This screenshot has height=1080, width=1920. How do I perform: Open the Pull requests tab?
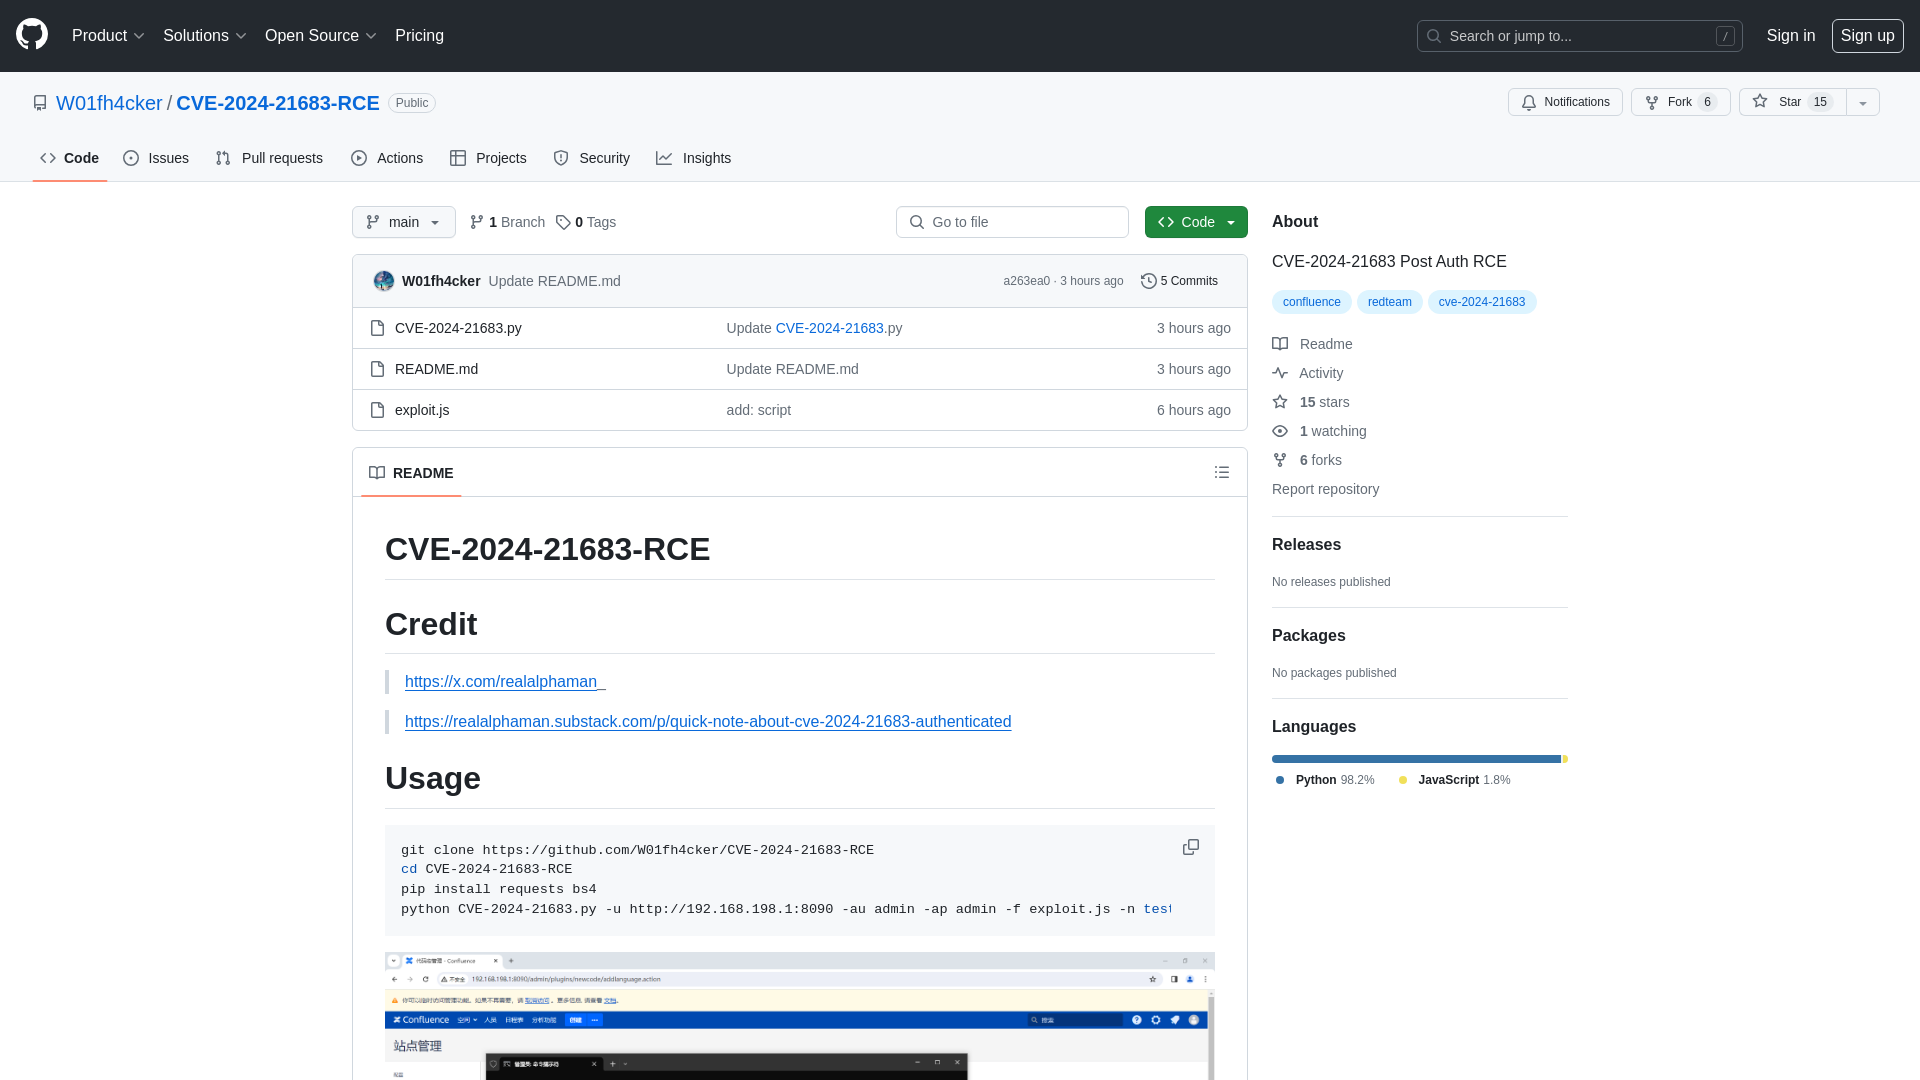pos(269,158)
